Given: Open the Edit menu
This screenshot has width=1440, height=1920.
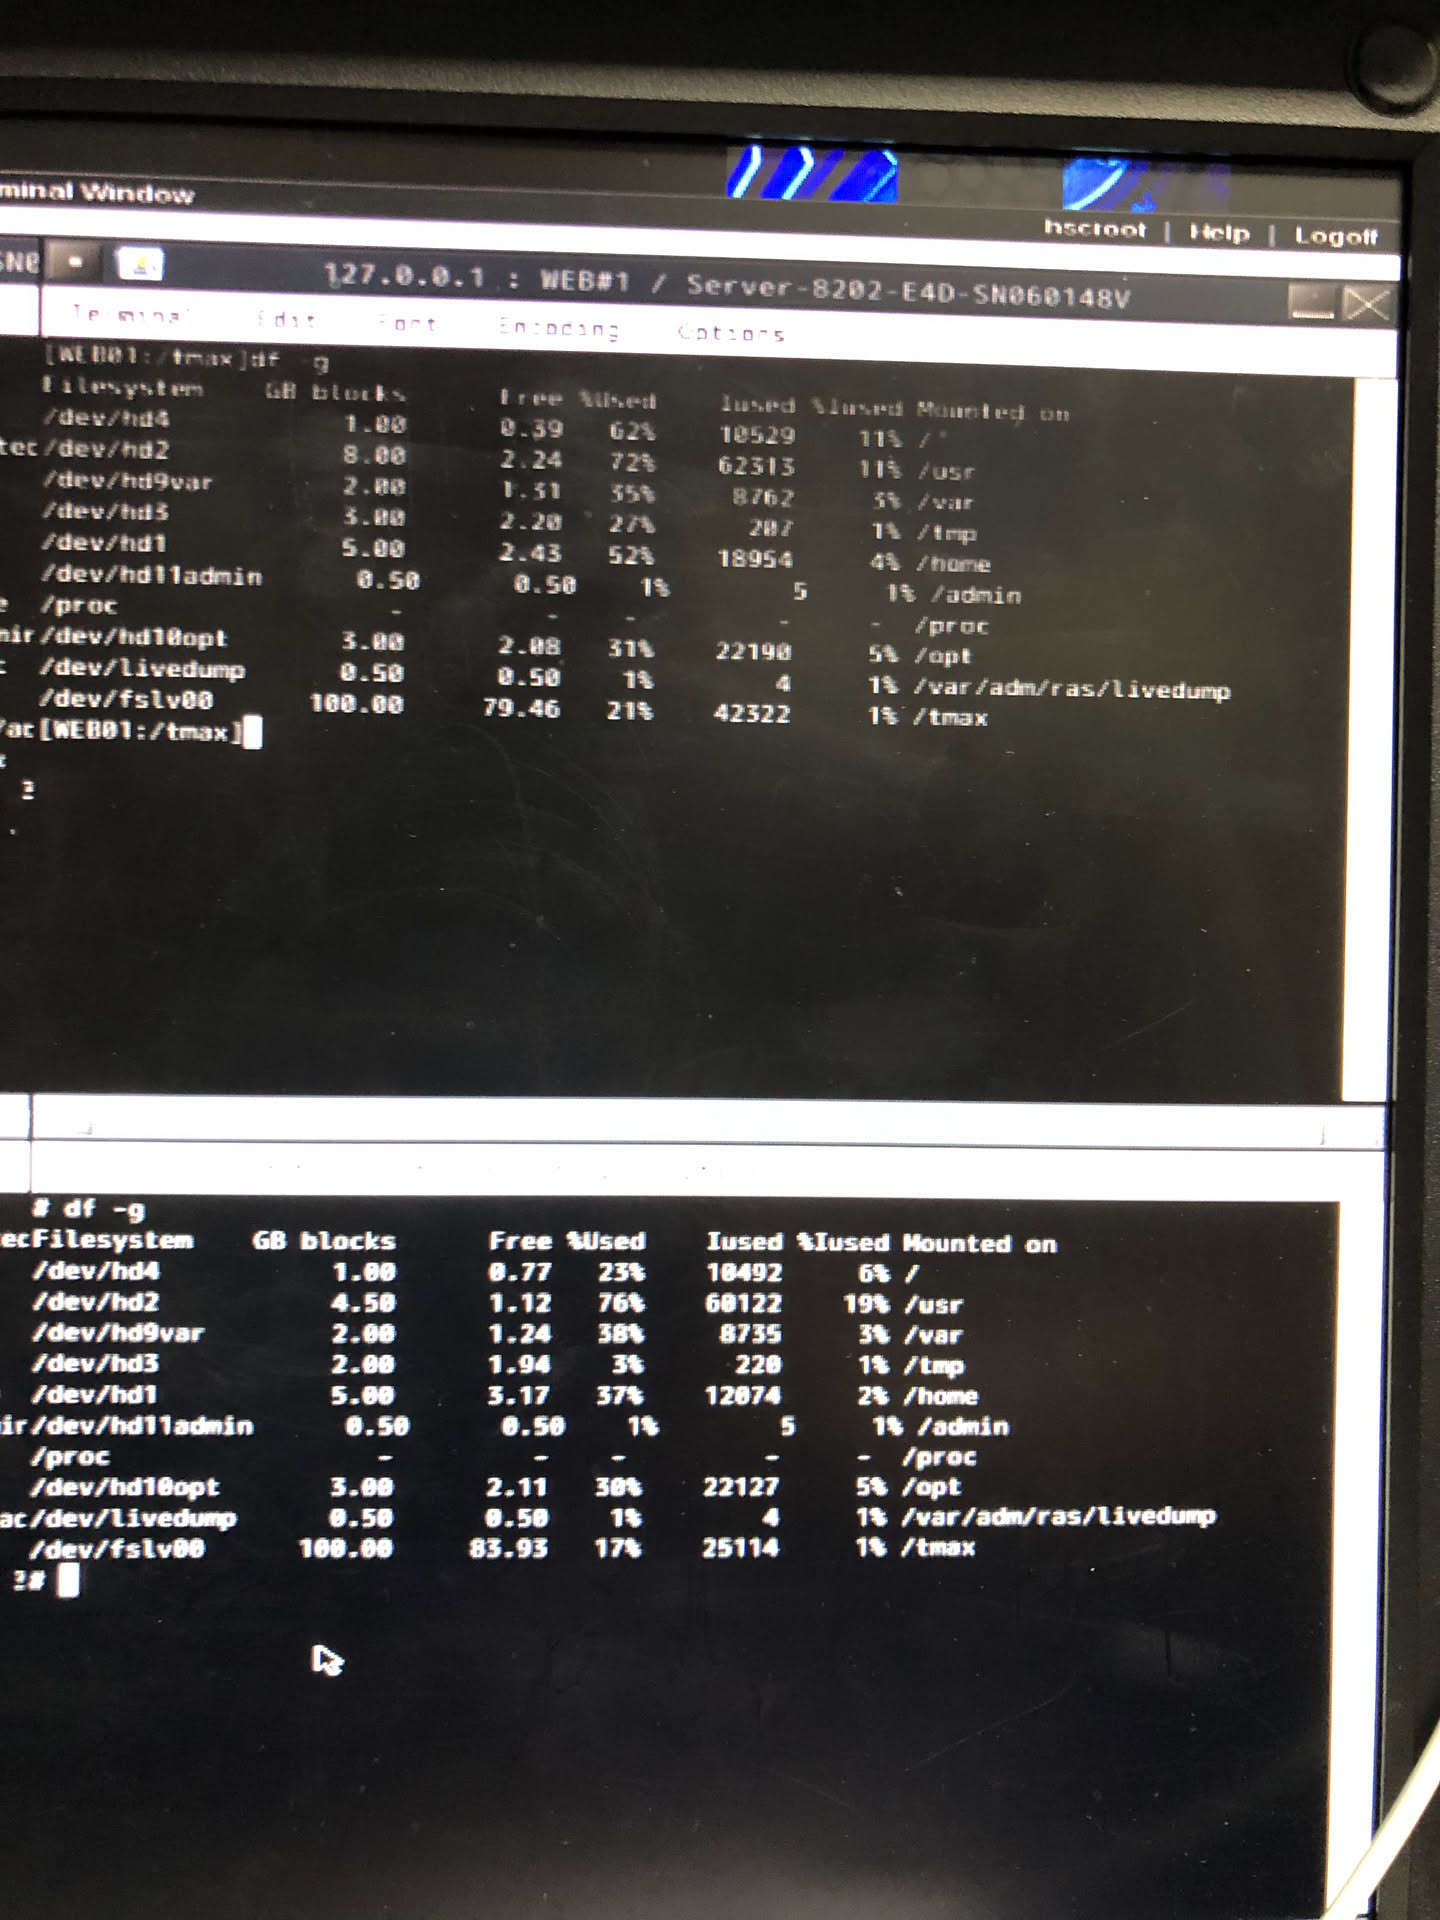Looking at the screenshot, I should pyautogui.click(x=286, y=321).
